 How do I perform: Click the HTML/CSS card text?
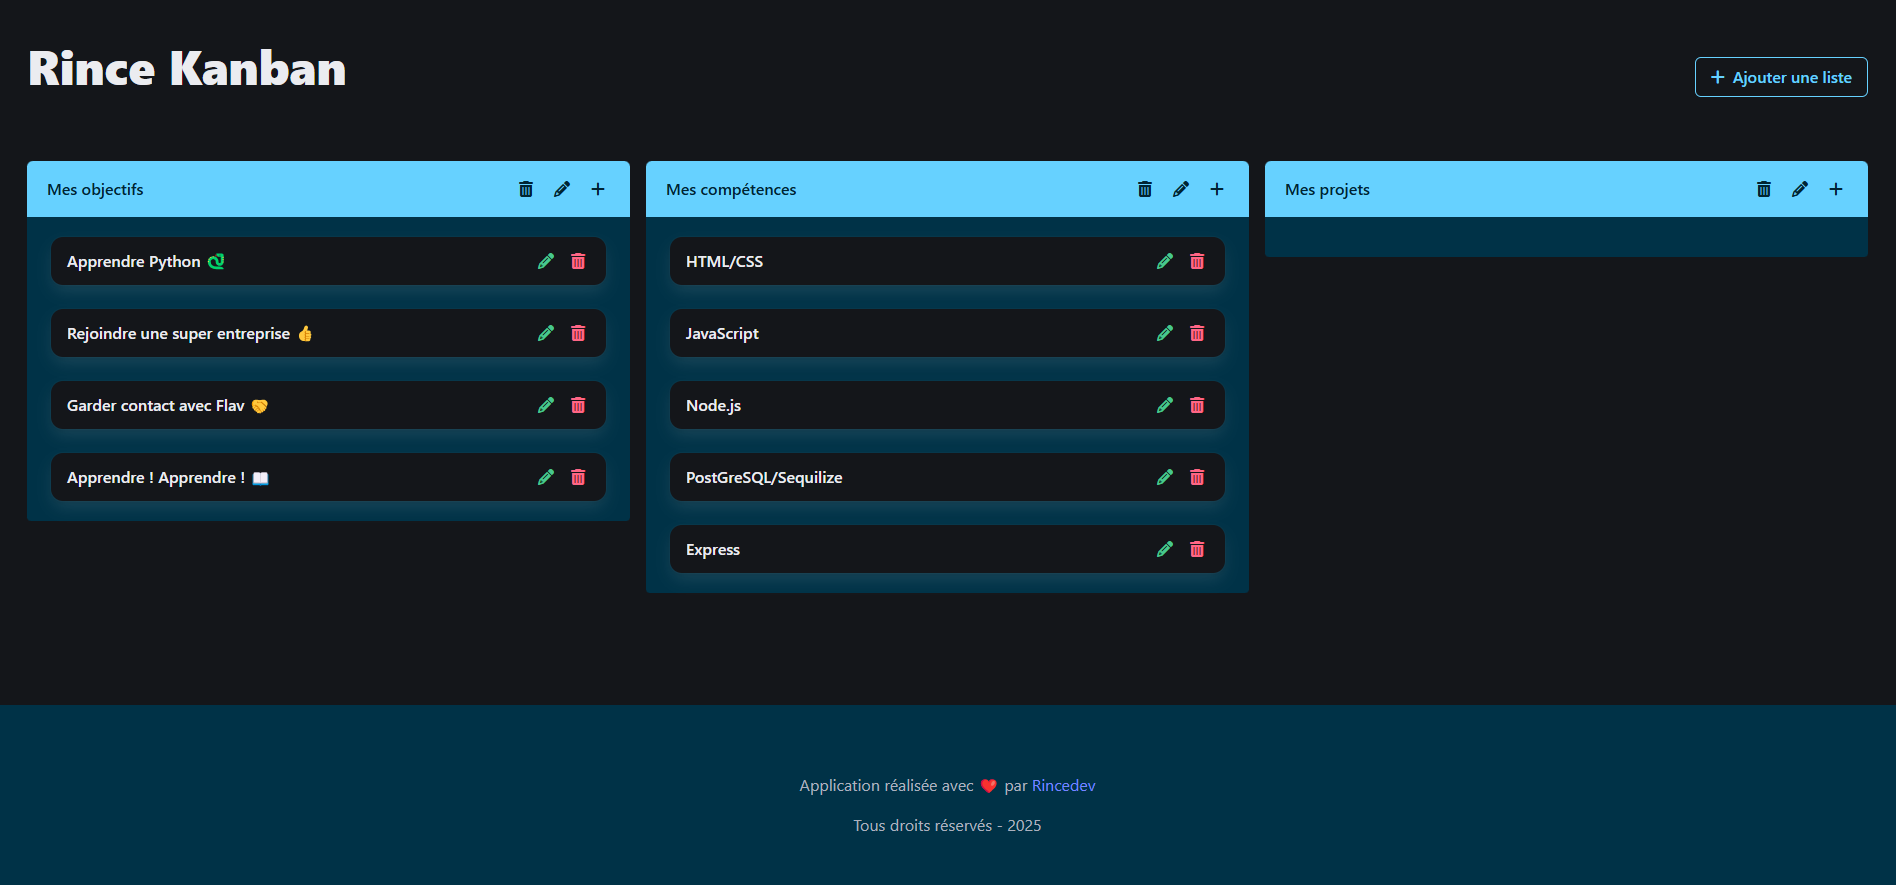(x=724, y=262)
